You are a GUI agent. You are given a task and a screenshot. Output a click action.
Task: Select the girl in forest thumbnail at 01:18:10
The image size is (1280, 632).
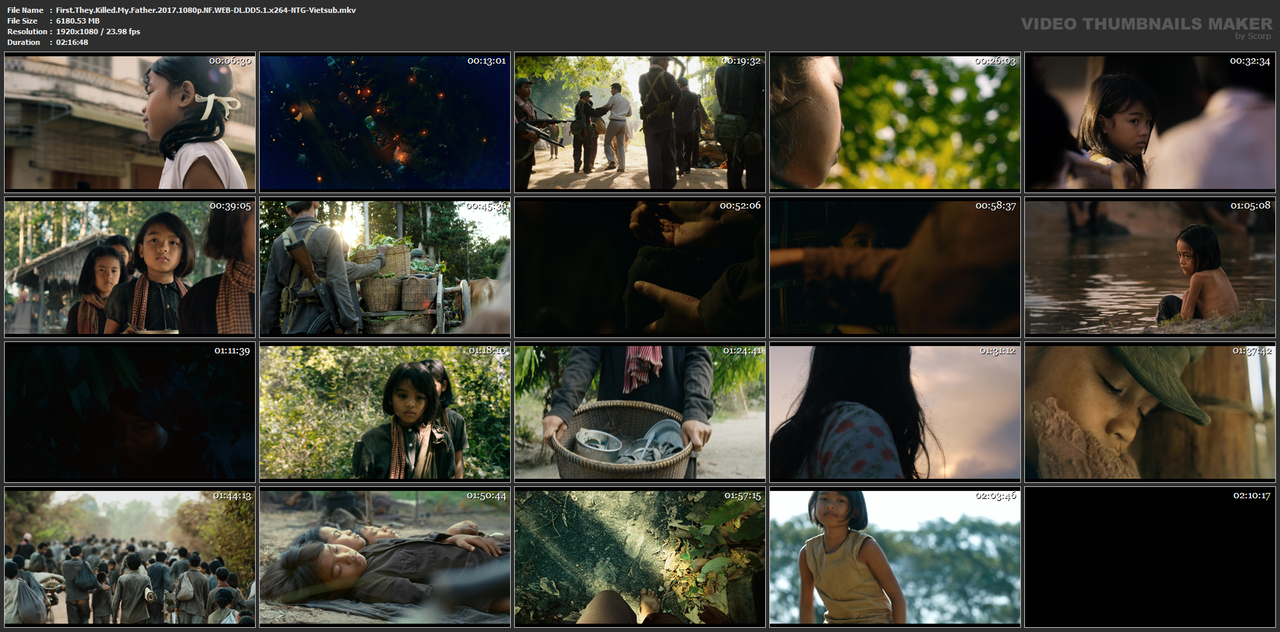click(385, 412)
